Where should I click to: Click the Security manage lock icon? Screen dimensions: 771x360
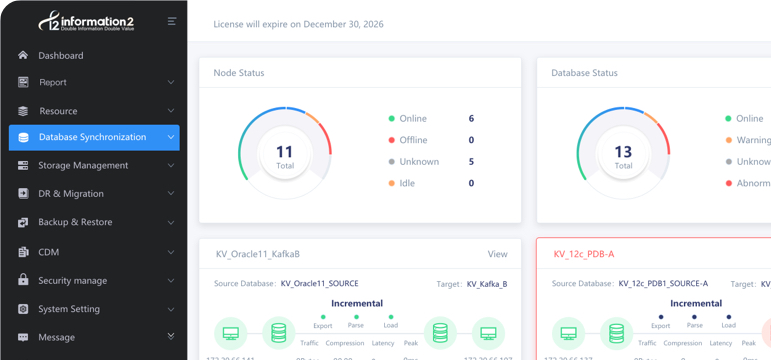click(x=23, y=280)
